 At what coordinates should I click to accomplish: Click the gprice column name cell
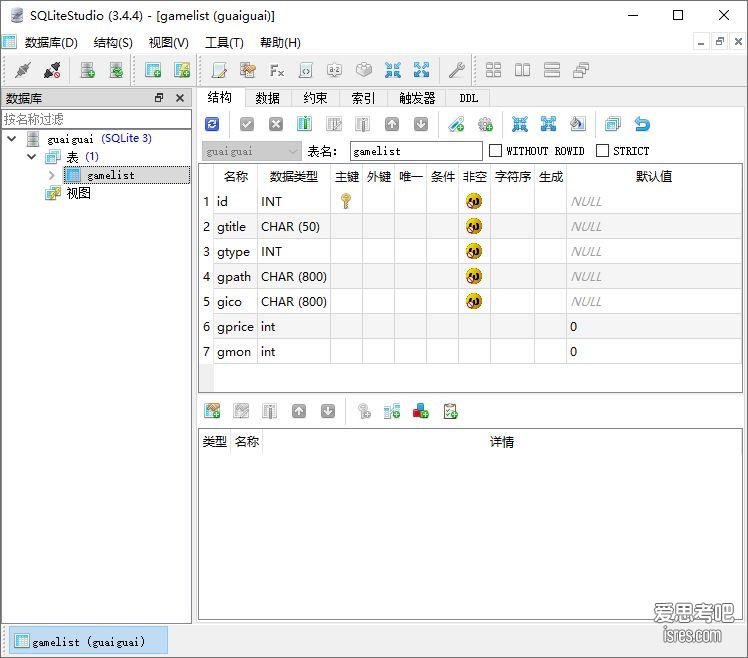[235, 327]
